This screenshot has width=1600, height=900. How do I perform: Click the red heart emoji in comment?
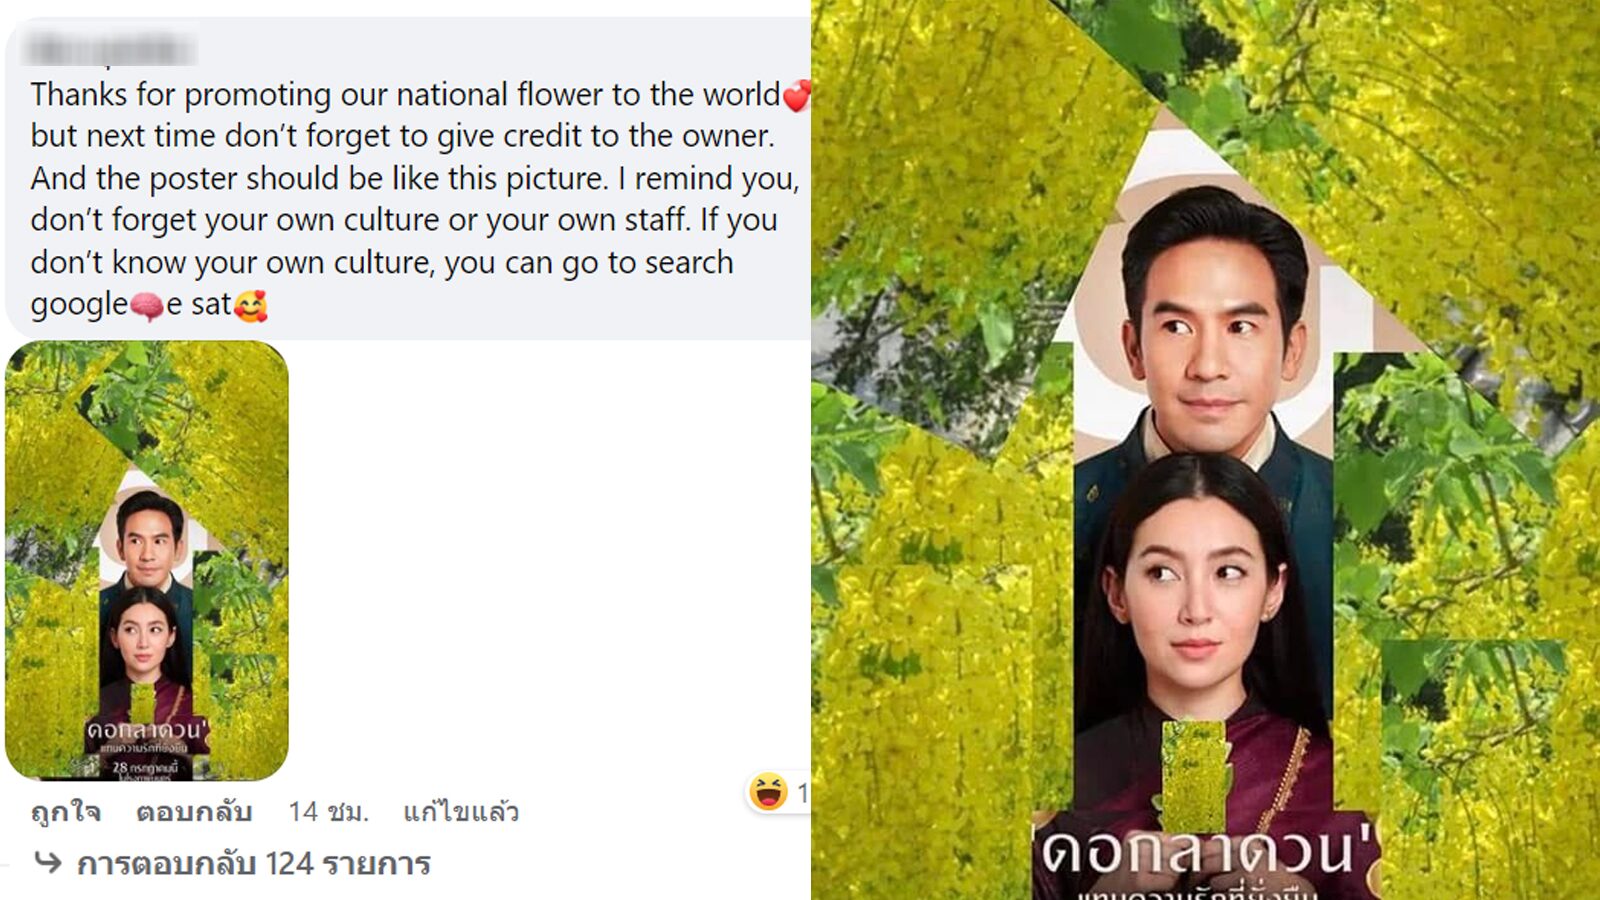[x=796, y=96]
